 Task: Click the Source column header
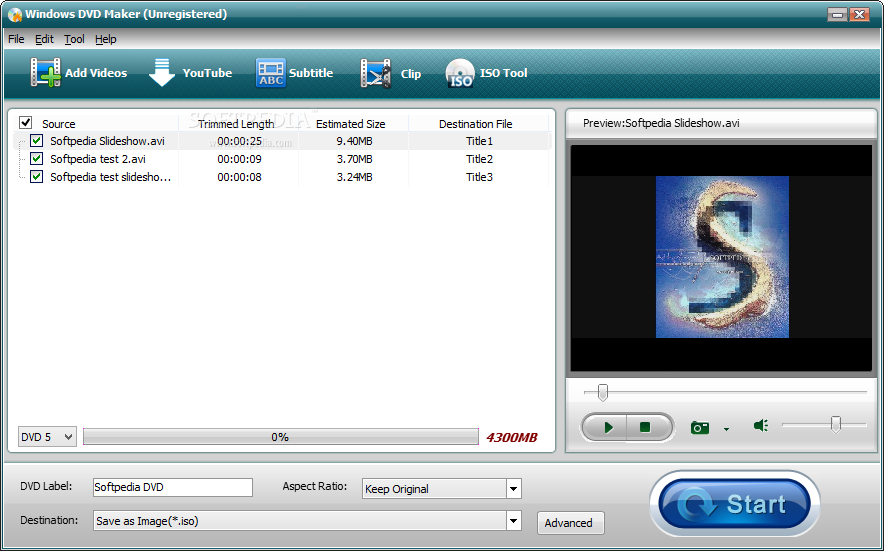tap(59, 124)
